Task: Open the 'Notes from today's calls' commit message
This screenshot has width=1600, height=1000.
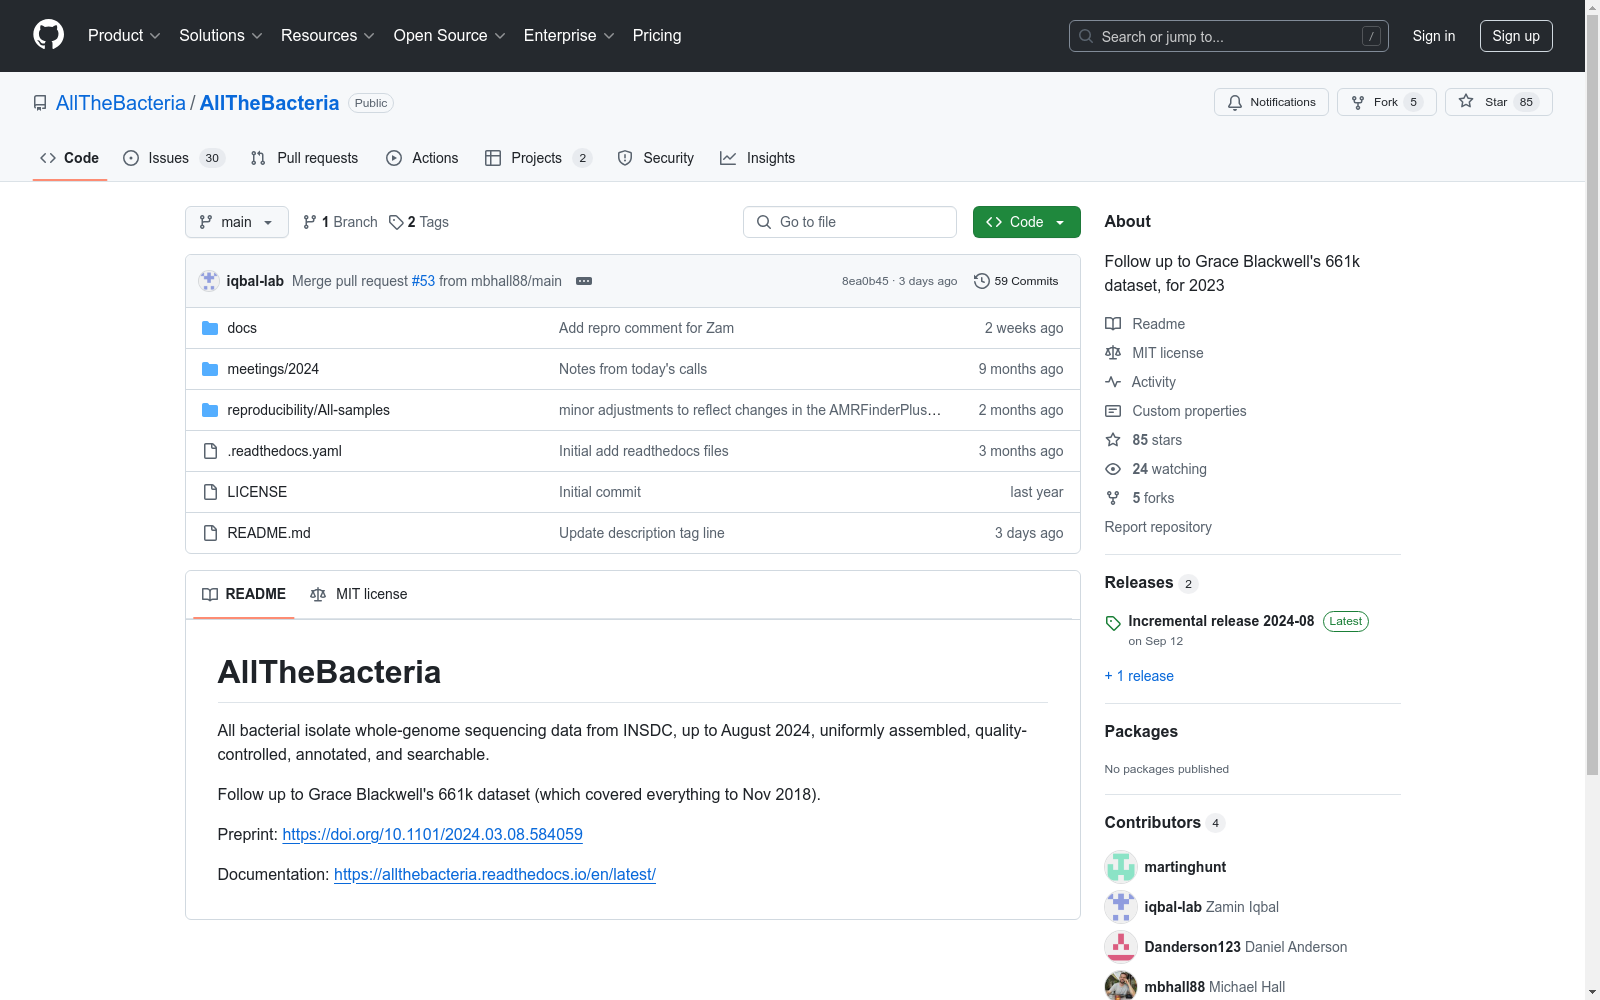Action: pyautogui.click(x=633, y=369)
